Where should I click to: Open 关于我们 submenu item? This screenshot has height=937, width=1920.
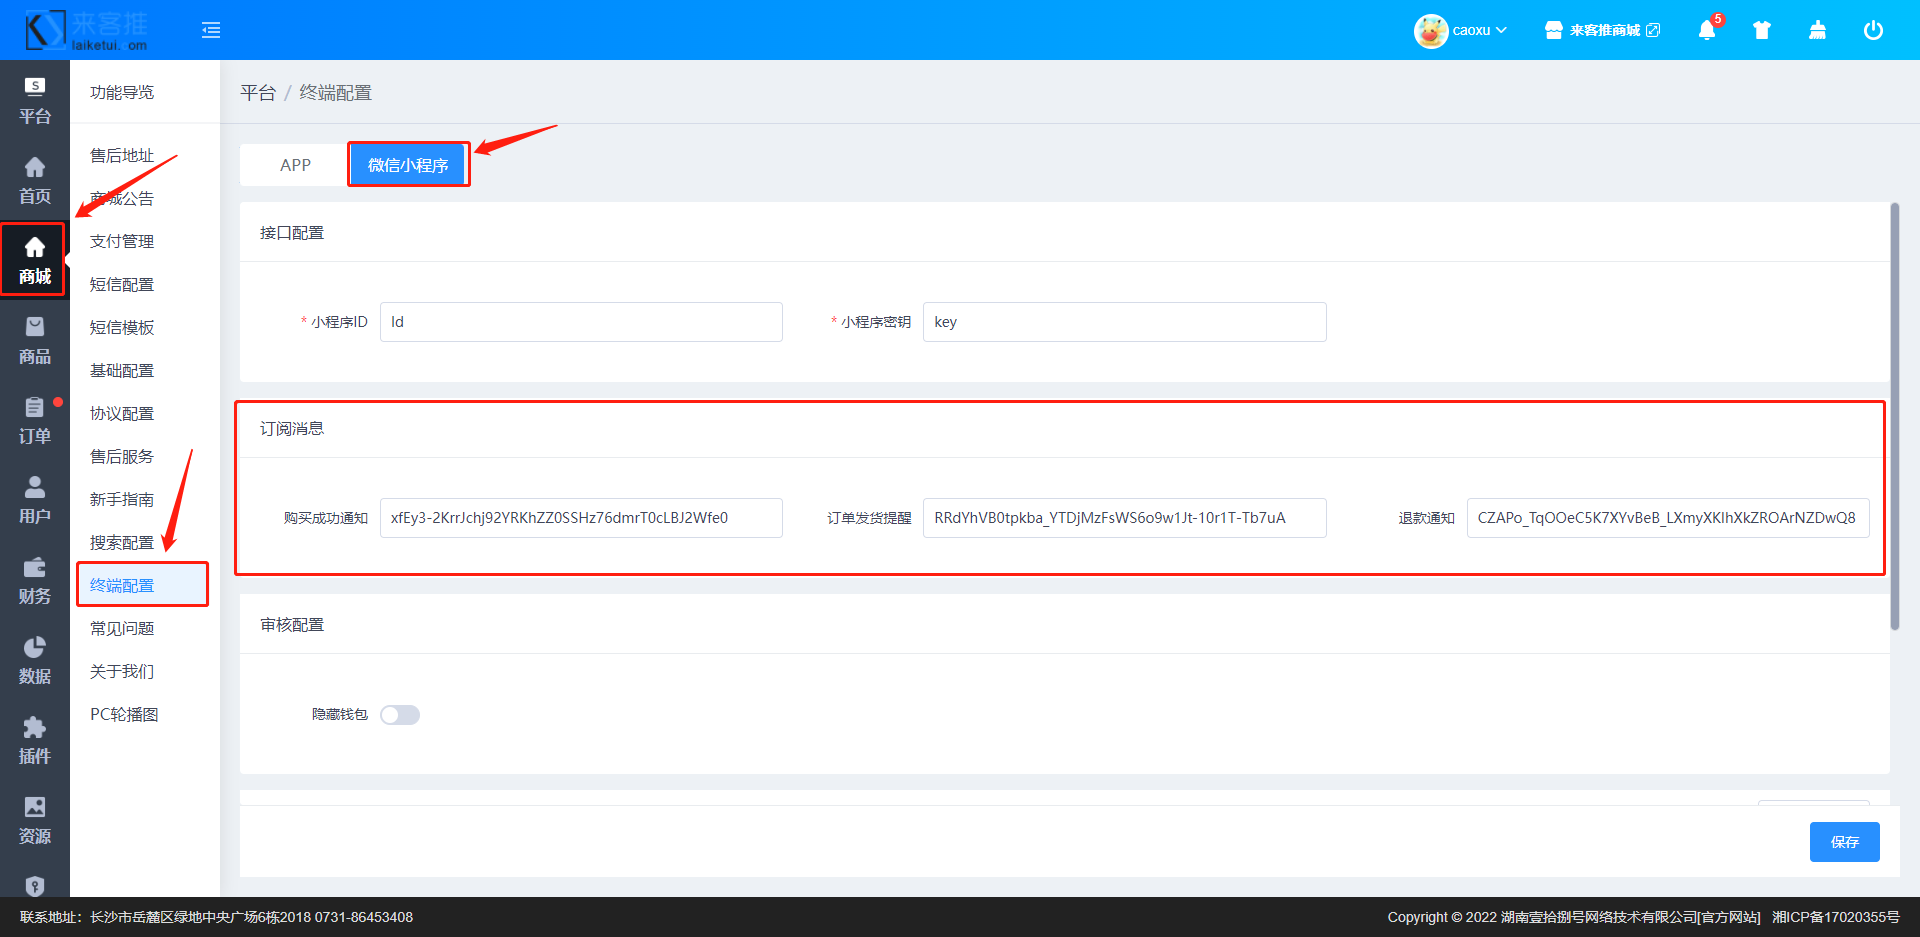pyautogui.click(x=122, y=671)
